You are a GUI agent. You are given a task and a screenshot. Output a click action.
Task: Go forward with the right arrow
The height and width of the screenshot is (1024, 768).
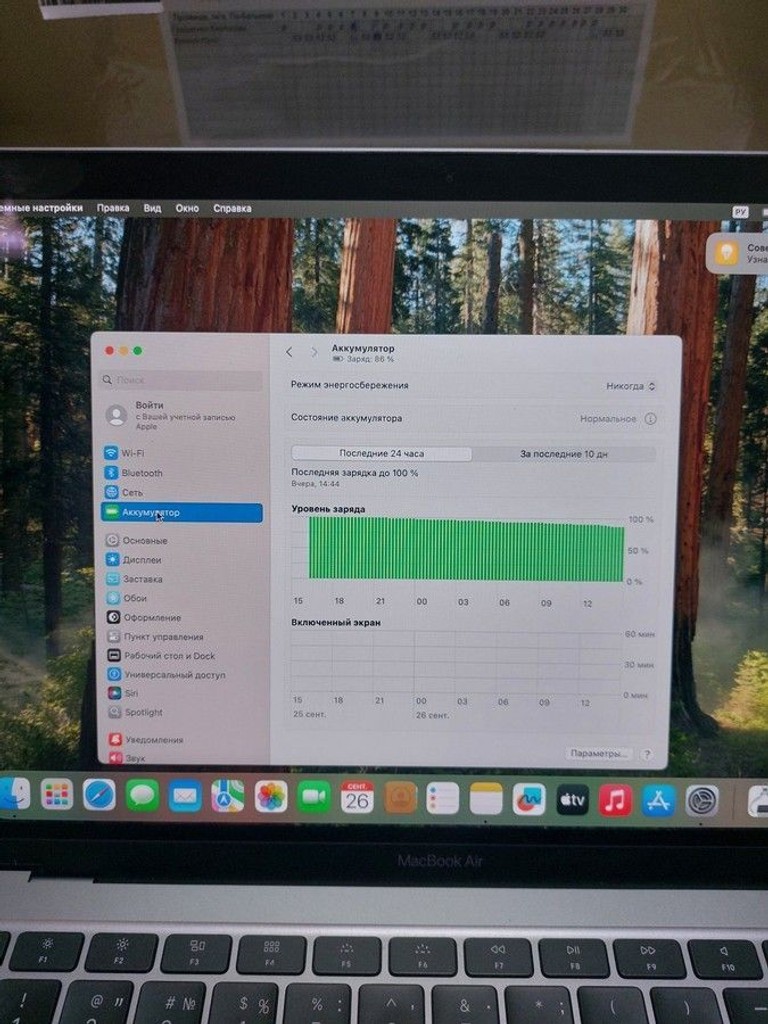(314, 352)
